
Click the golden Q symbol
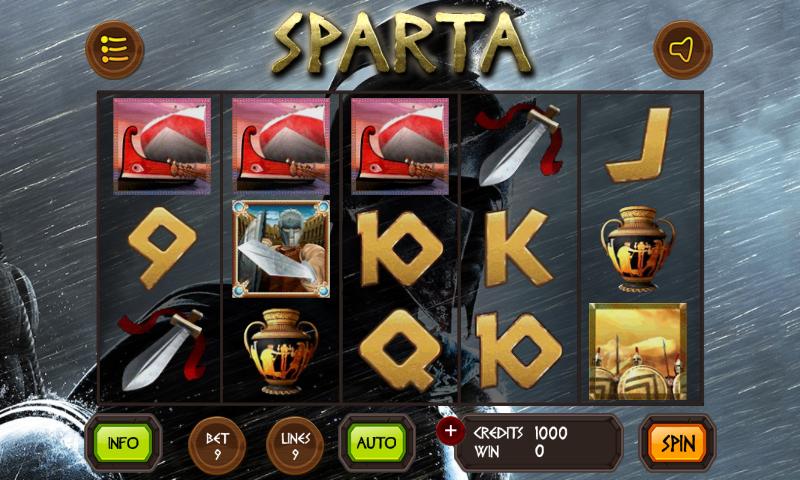pos(401,350)
